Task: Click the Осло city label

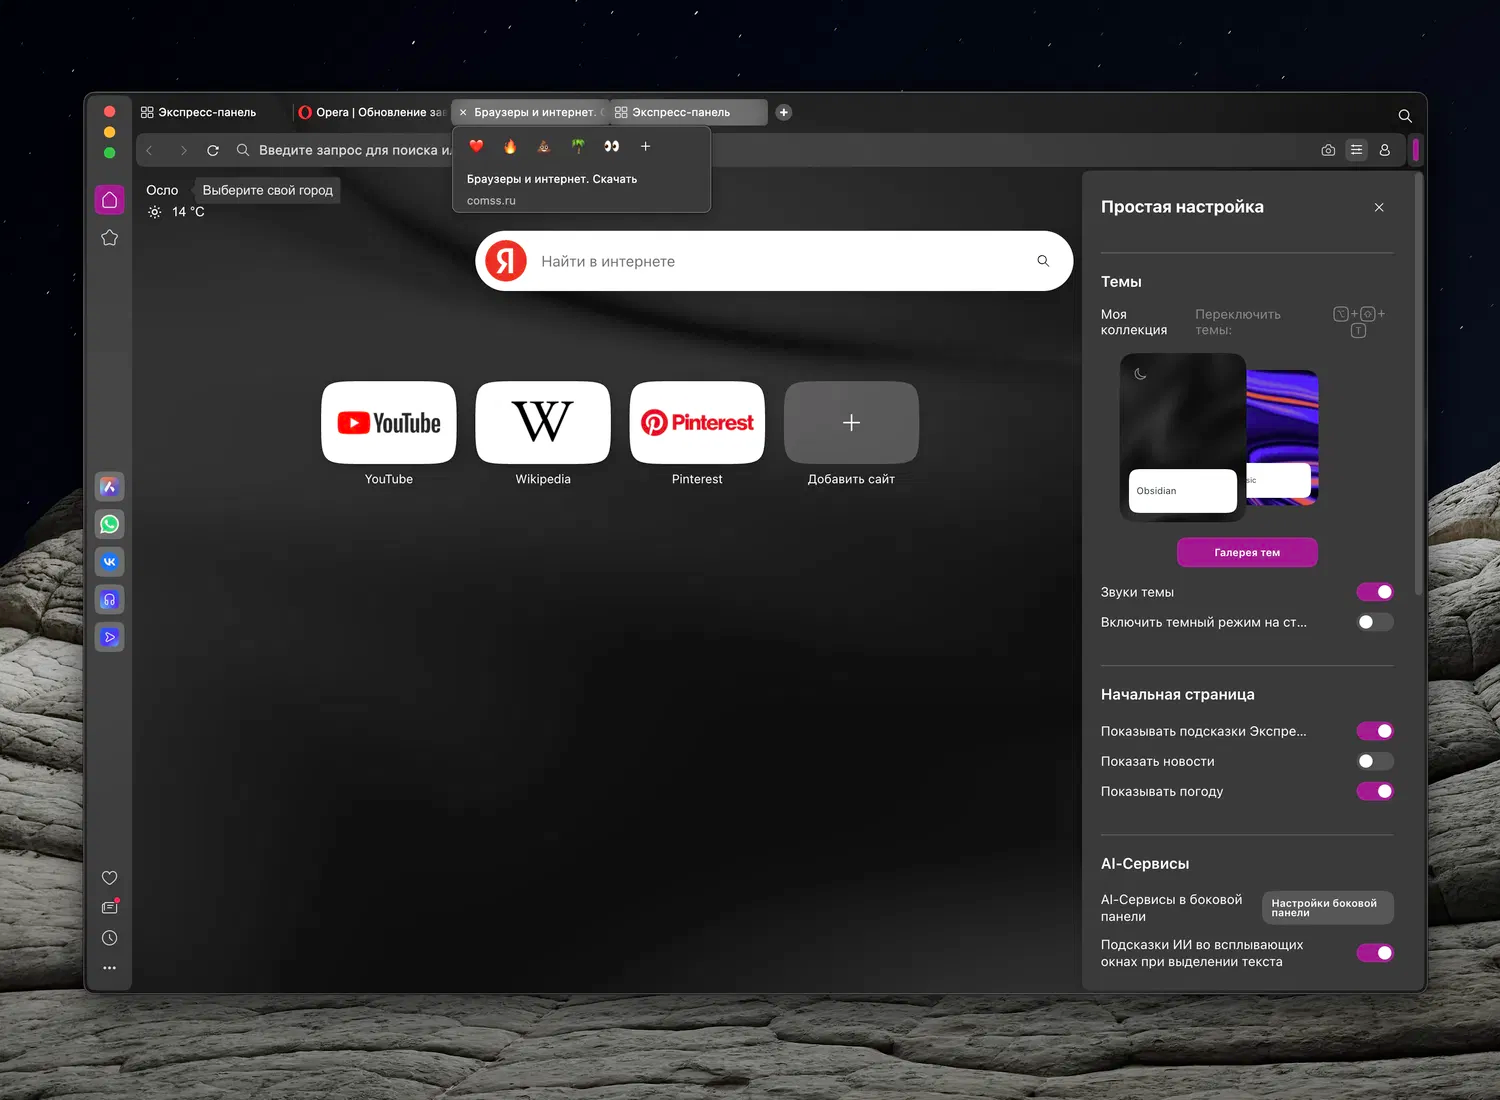Action: click(162, 190)
